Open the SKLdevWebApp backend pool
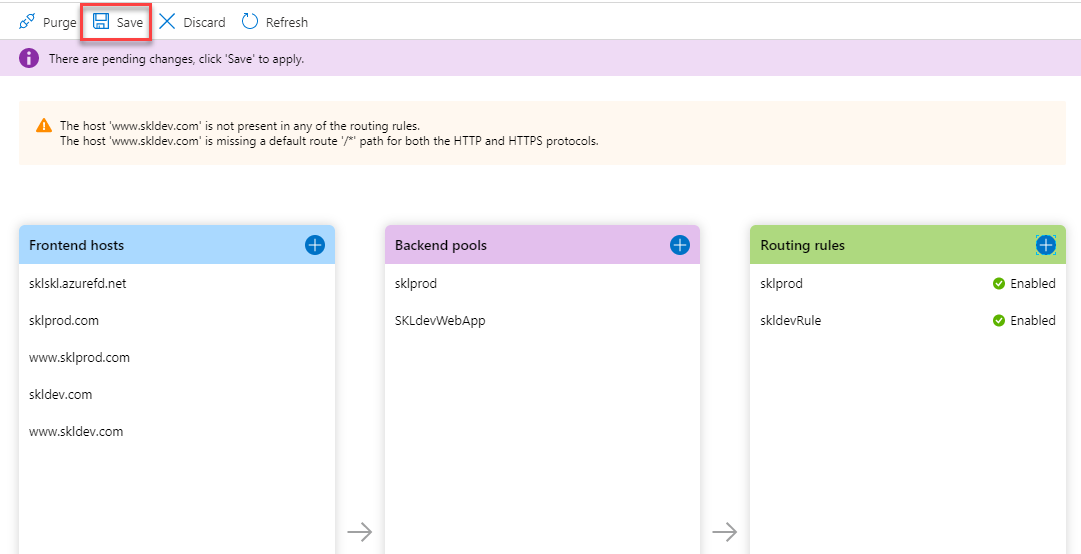Screen dimensions: 1081x554 point(441,320)
